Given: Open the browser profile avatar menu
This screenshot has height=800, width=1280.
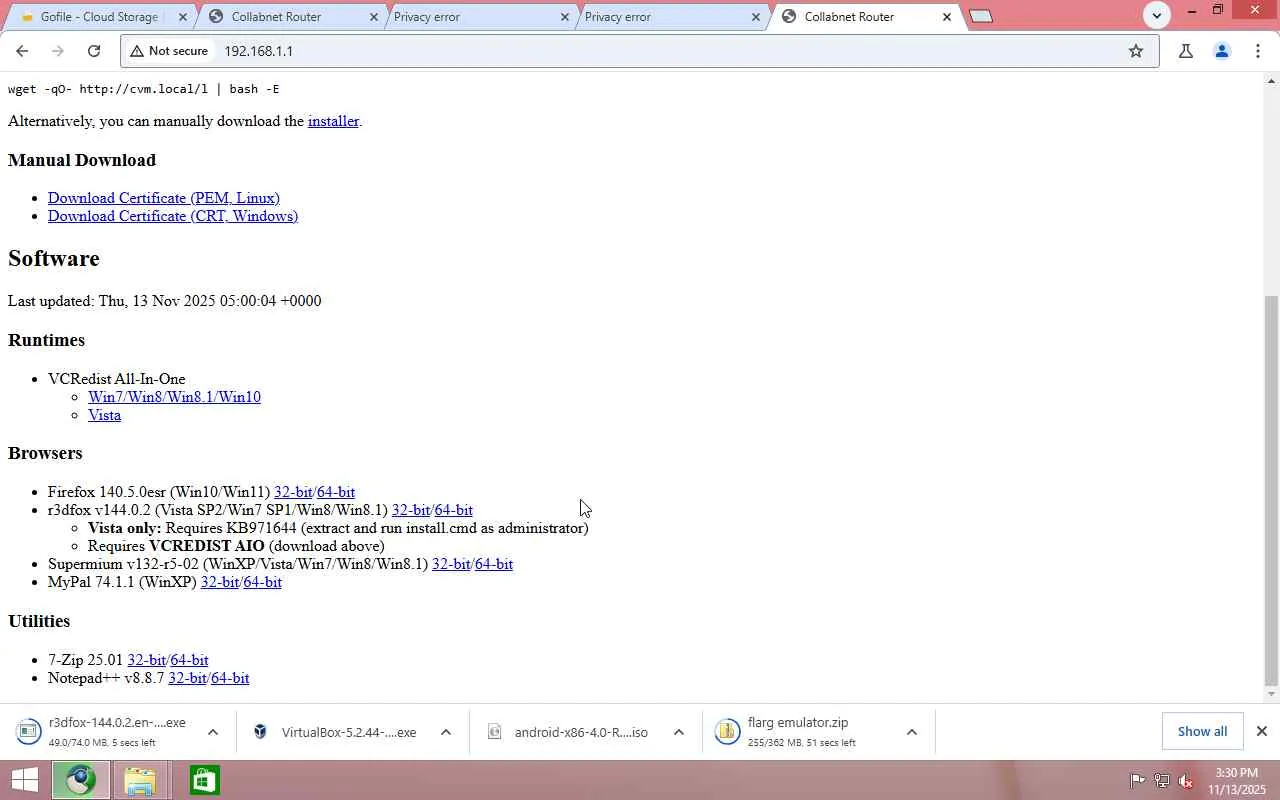Looking at the screenshot, I should (1221, 51).
